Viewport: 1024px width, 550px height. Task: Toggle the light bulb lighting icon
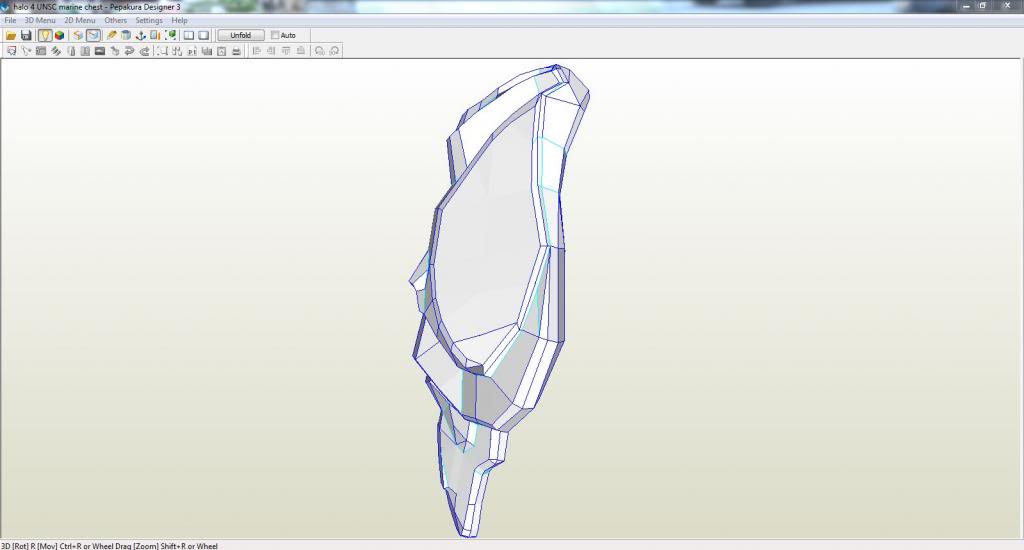[44, 35]
